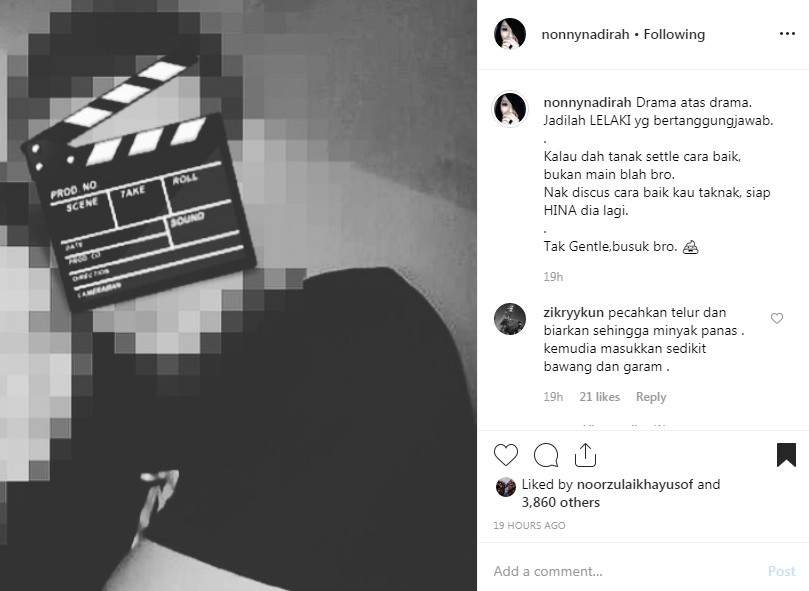
Task: Share the post using the upload arrow icon
Action: click(x=586, y=455)
